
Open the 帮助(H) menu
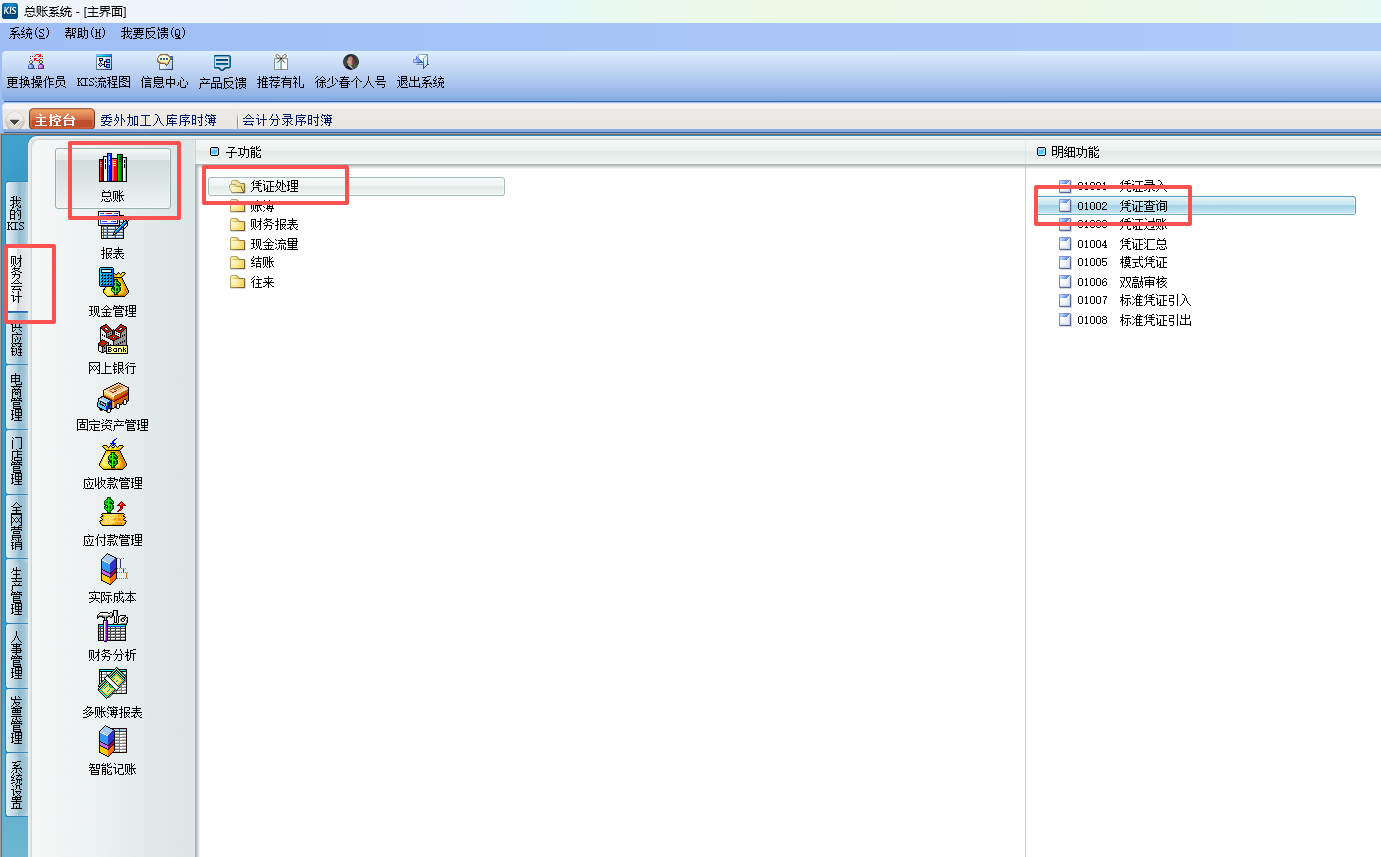click(84, 33)
